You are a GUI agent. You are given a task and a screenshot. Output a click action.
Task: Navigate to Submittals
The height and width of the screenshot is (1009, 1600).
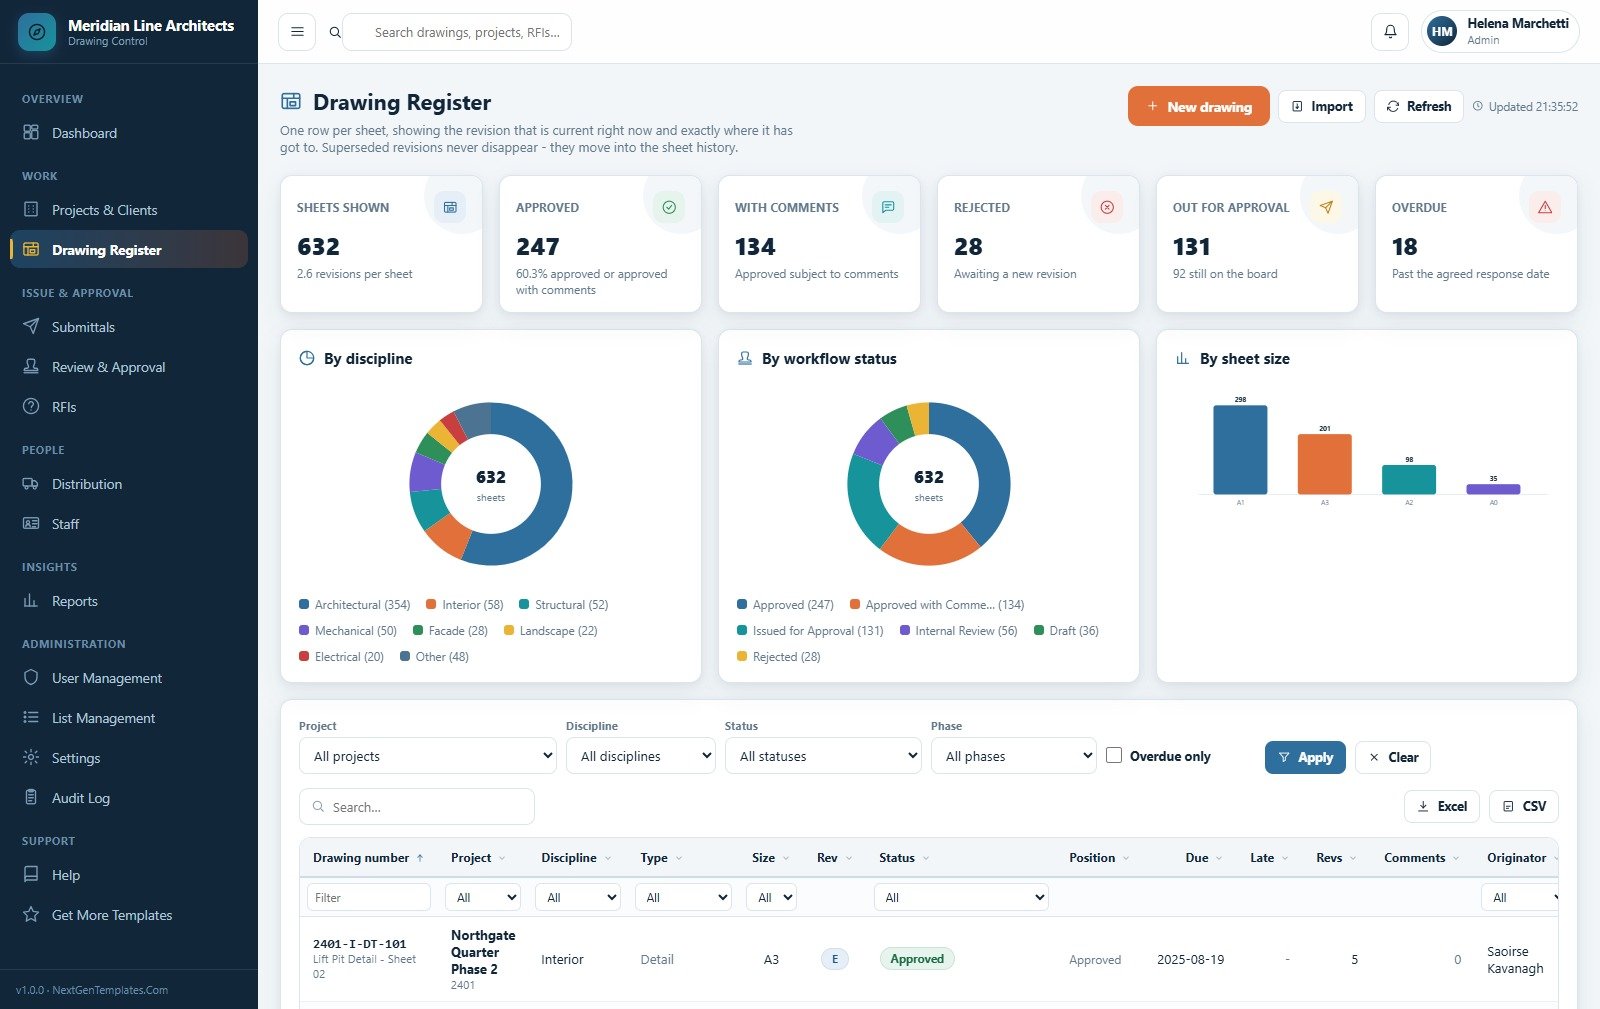click(x=129, y=327)
